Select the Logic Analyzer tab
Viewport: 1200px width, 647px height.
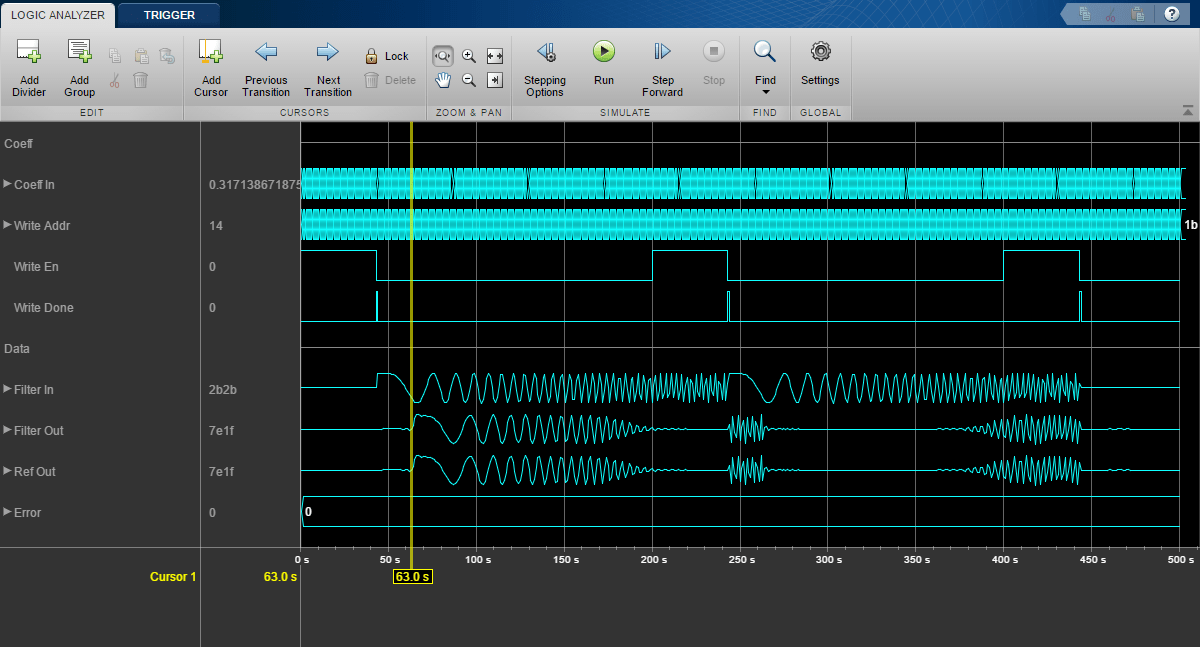pyautogui.click(x=58, y=15)
